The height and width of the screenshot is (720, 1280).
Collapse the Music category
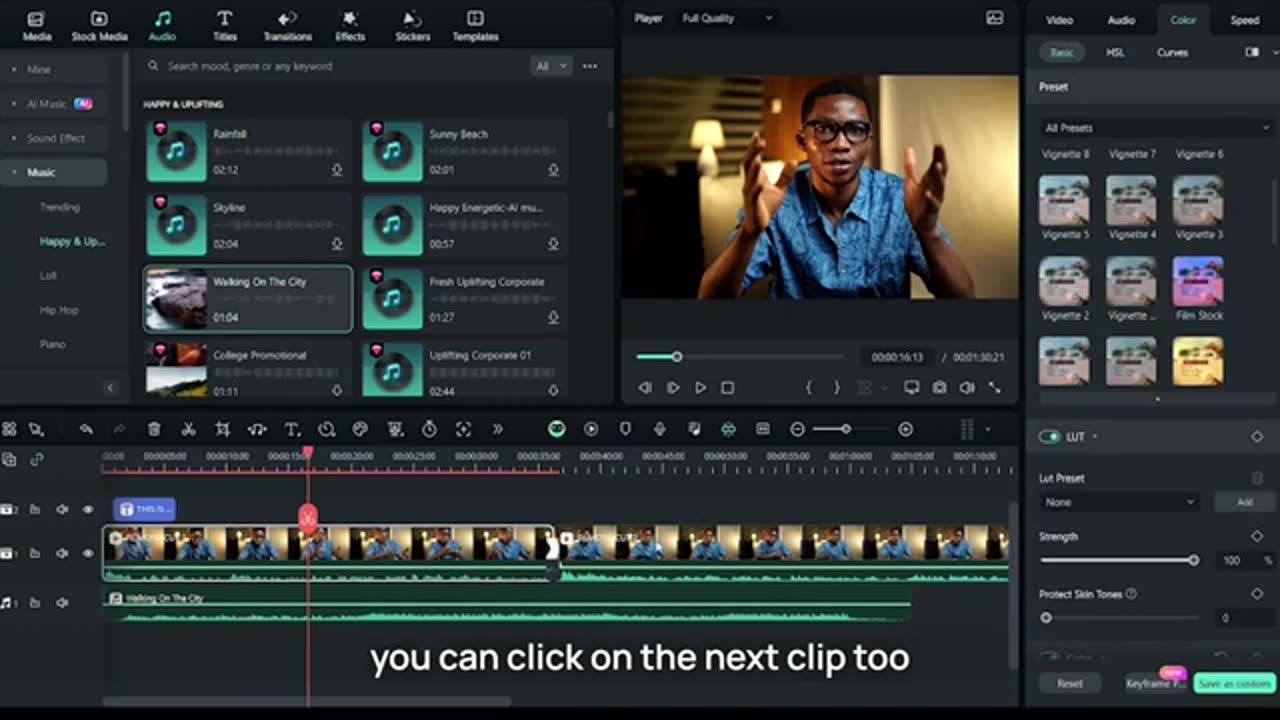click(x=14, y=172)
